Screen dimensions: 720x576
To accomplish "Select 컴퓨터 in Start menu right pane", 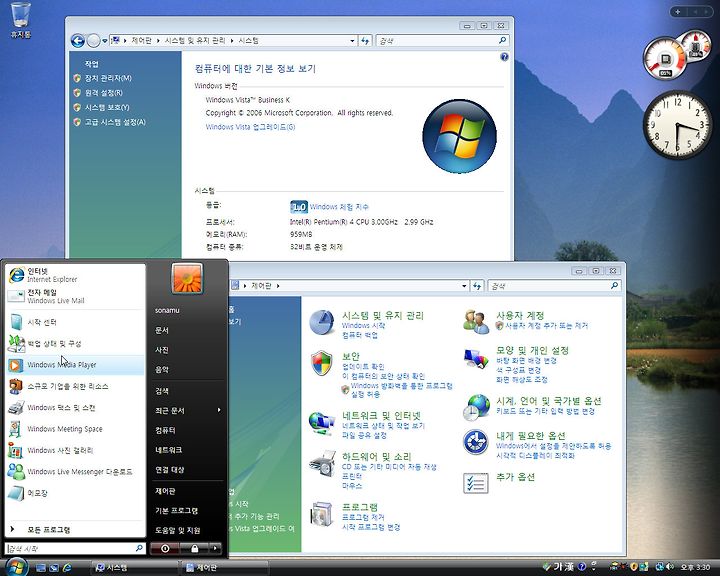I will [x=165, y=430].
